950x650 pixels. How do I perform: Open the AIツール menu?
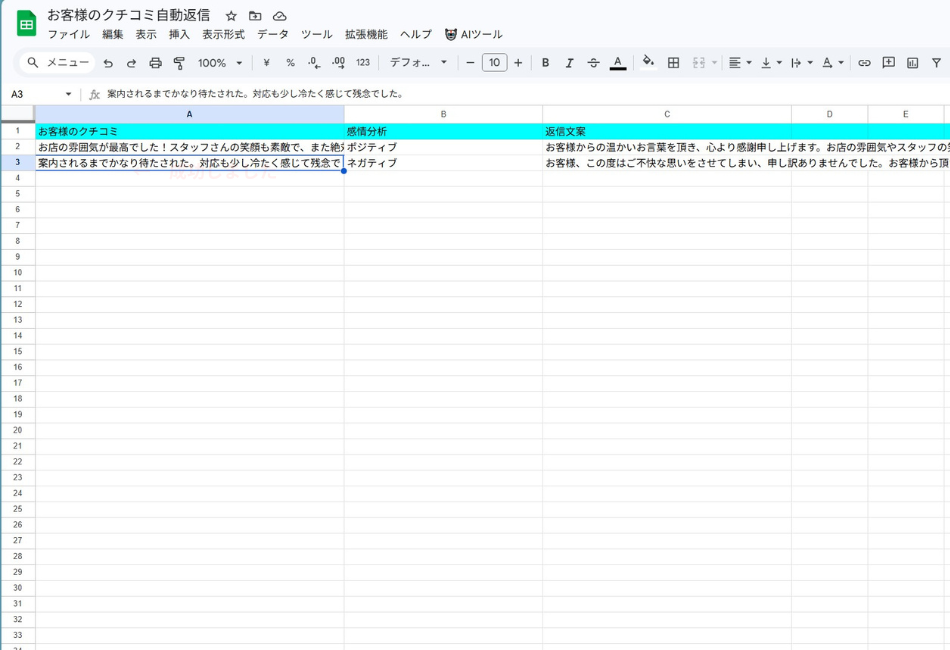(474, 34)
